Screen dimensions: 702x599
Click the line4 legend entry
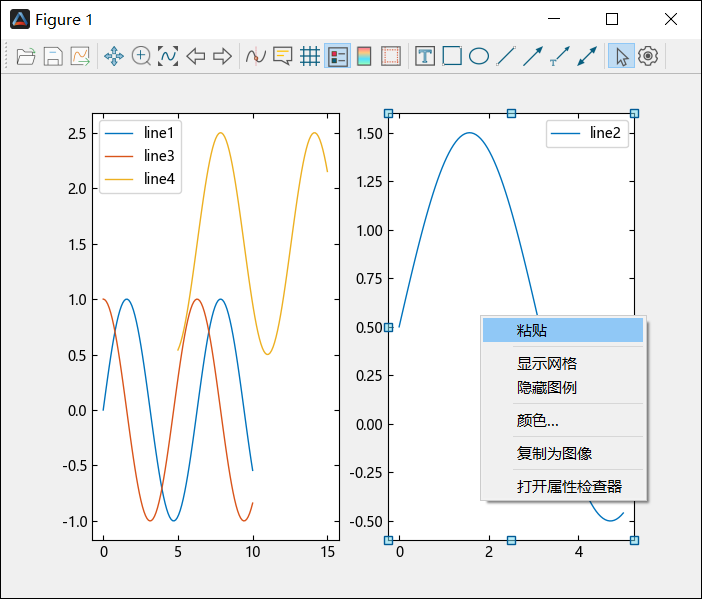[158, 179]
